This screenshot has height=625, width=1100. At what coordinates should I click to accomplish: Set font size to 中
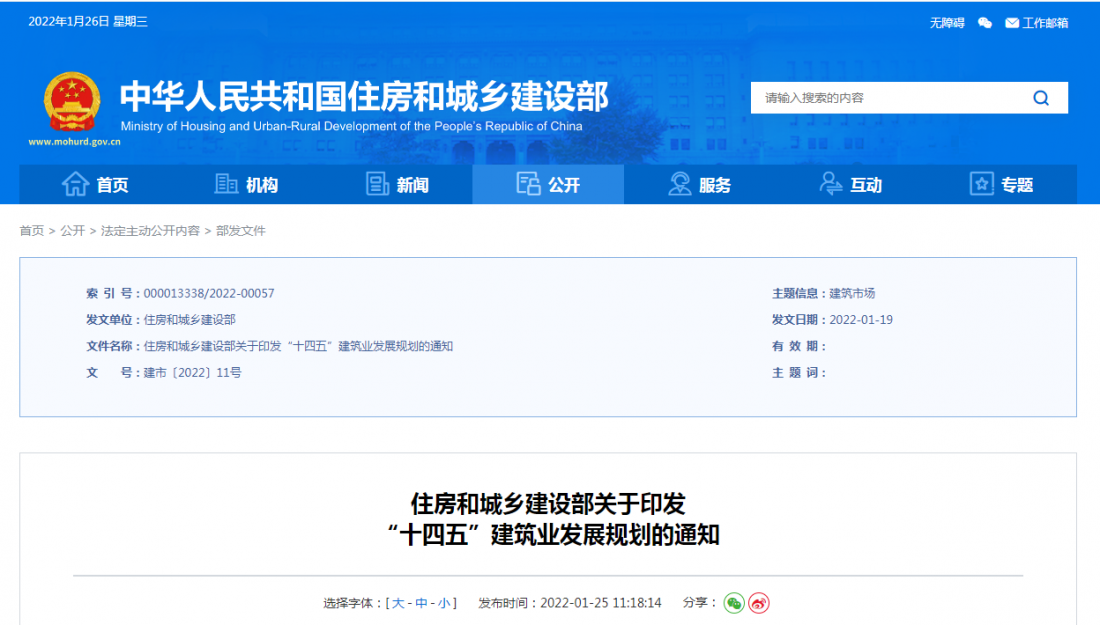click(x=421, y=603)
